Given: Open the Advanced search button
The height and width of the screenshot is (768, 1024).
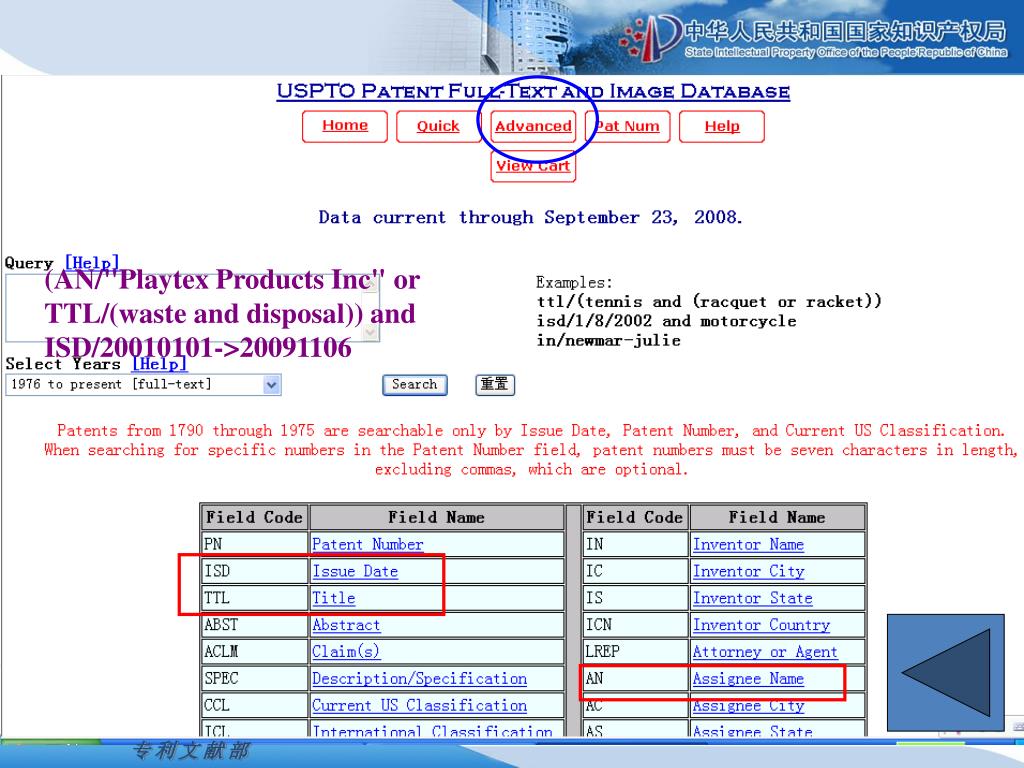Looking at the screenshot, I should 533,126.
